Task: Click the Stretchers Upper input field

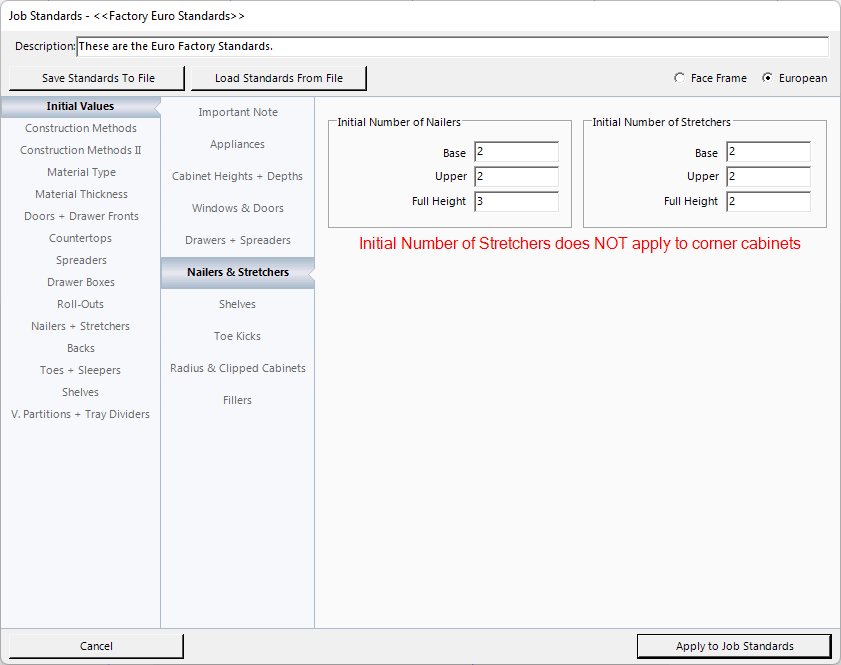Action: tap(768, 177)
